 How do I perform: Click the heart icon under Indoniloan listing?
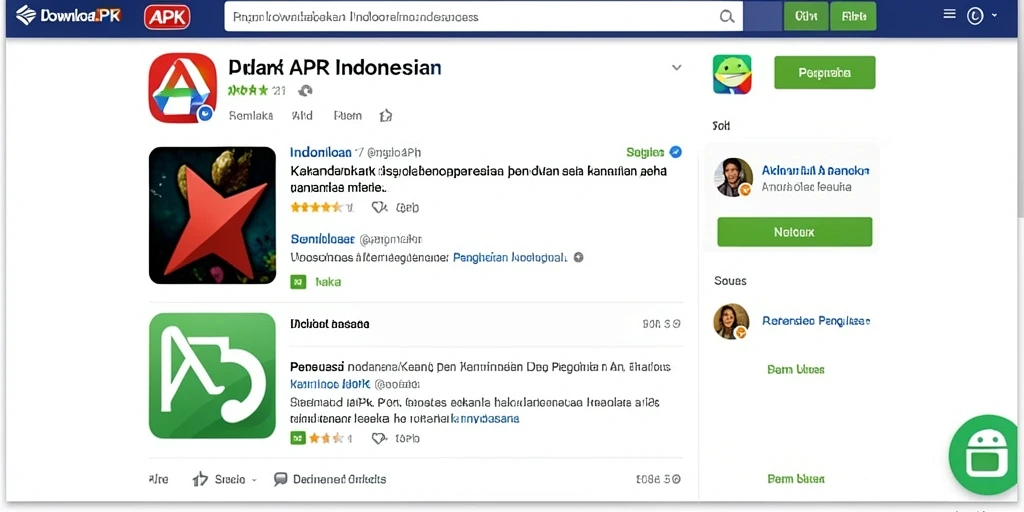379,207
